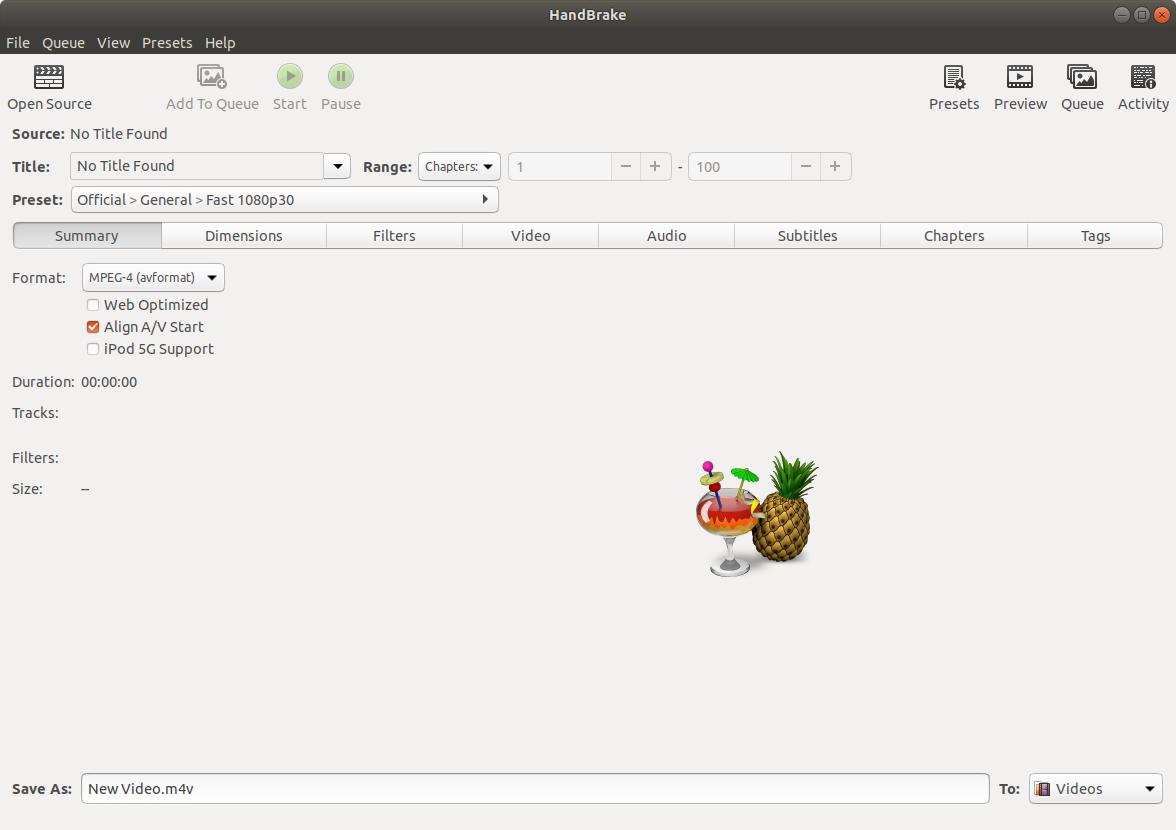Click the Open Source clapperboard icon
This screenshot has width=1176, height=830.
(x=49, y=77)
